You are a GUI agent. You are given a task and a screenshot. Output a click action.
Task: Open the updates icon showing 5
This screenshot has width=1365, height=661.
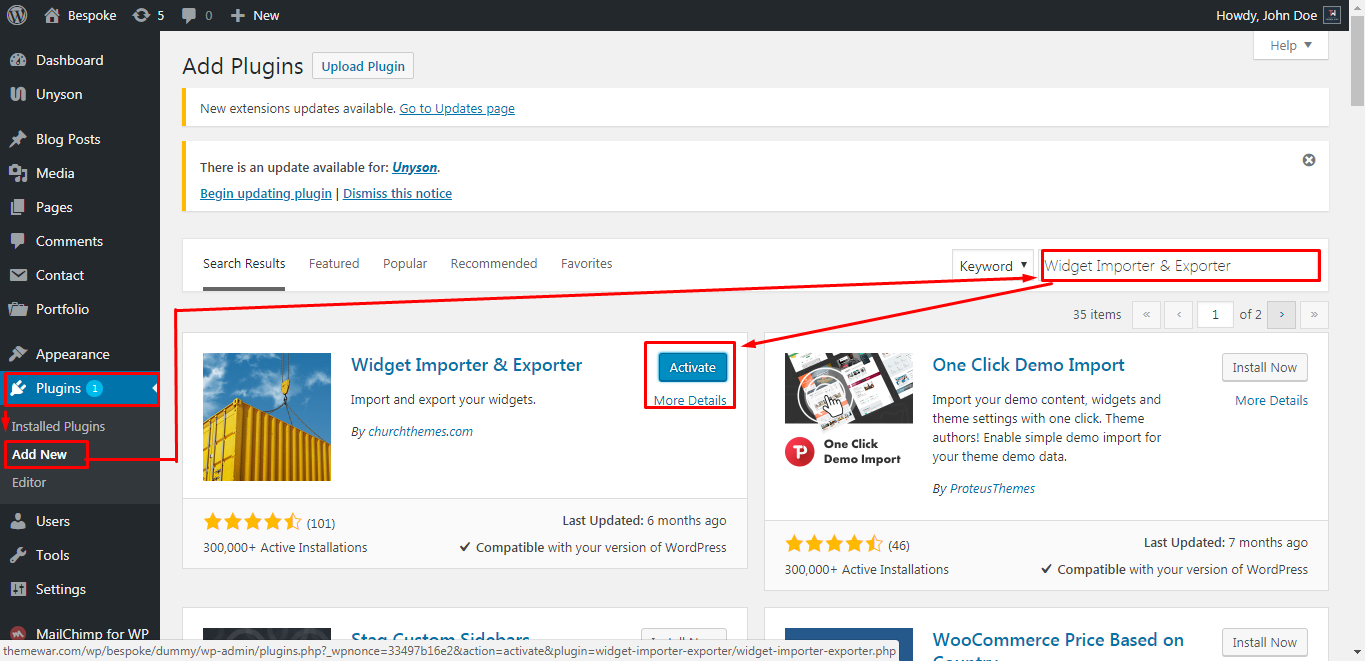(x=141, y=15)
